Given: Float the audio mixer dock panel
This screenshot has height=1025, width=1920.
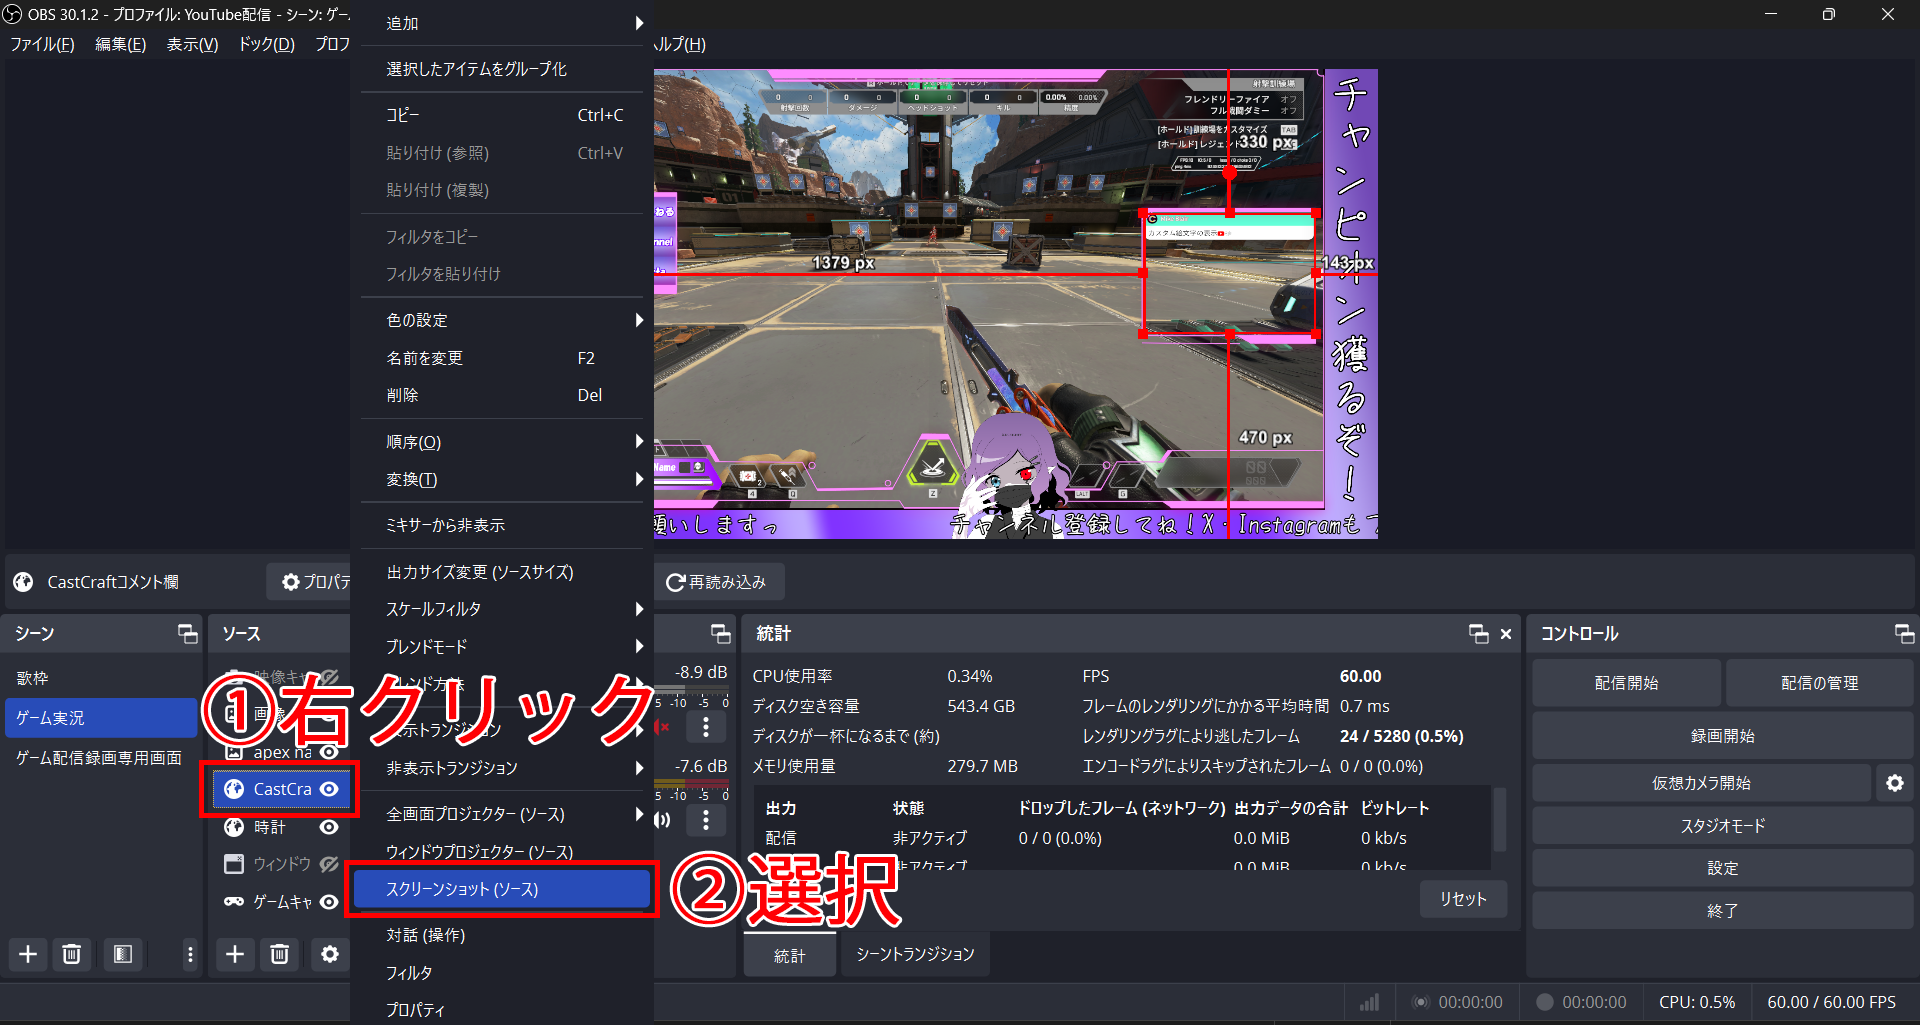Looking at the screenshot, I should click(x=721, y=633).
